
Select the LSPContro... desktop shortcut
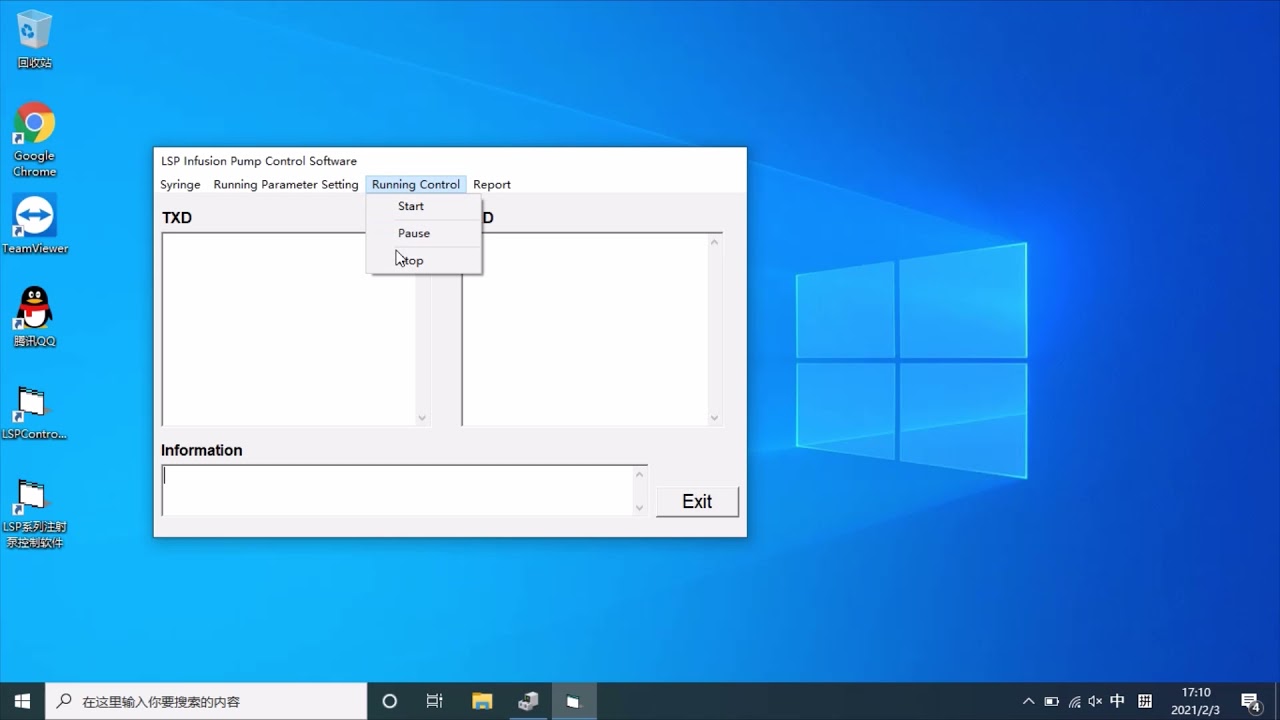click(34, 414)
